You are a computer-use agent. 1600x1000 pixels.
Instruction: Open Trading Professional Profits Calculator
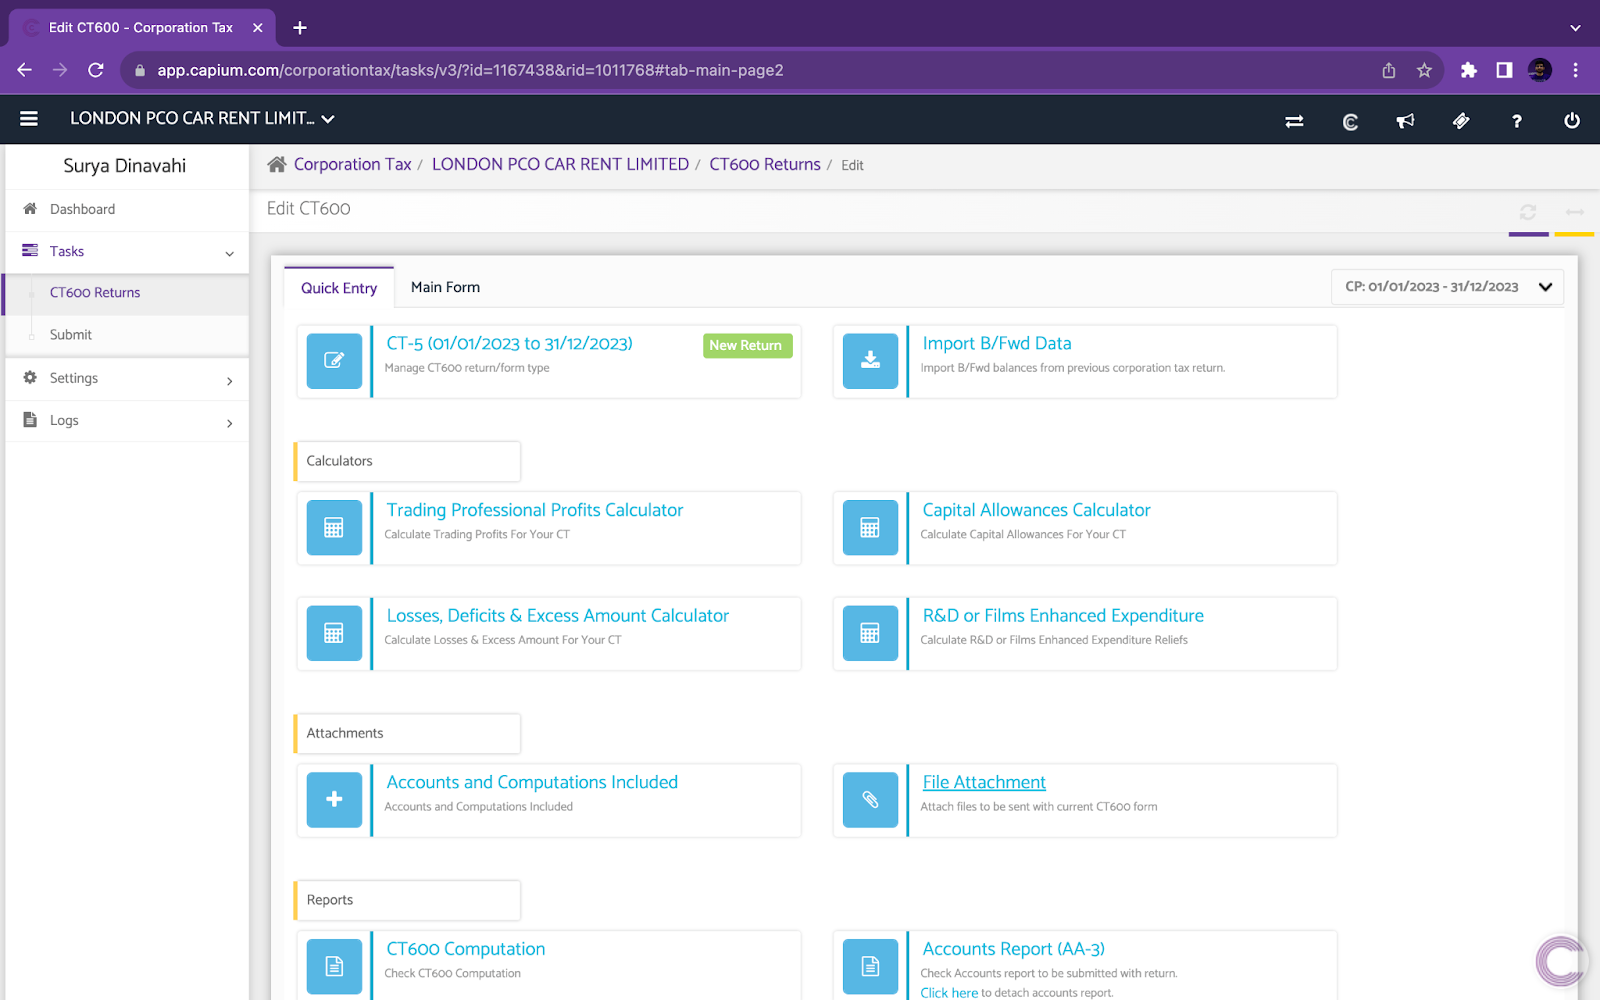[535, 510]
